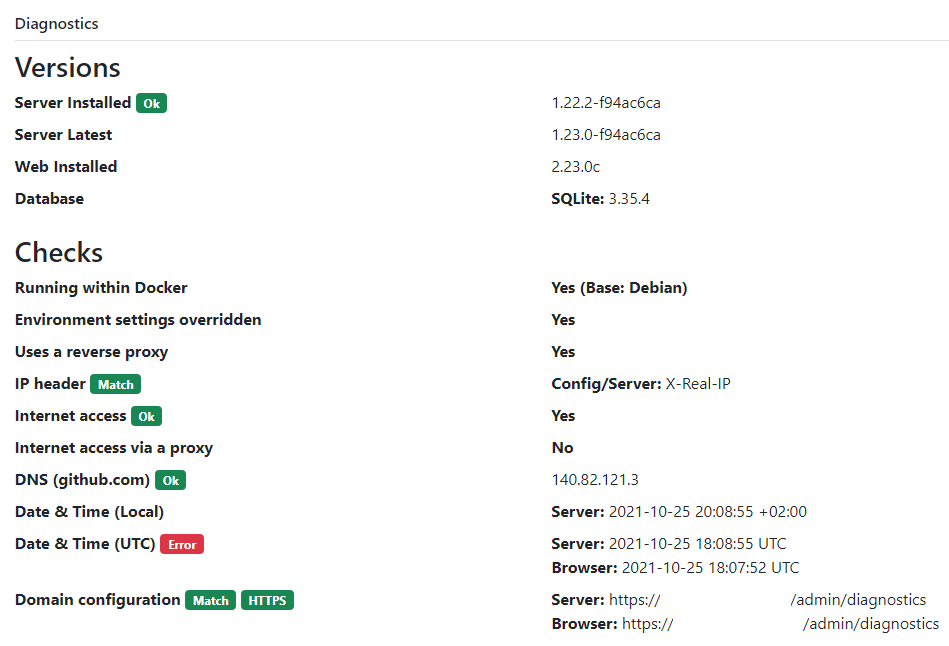Expand the Checks section heading
The image size is (949, 646).
pyautogui.click(x=58, y=252)
